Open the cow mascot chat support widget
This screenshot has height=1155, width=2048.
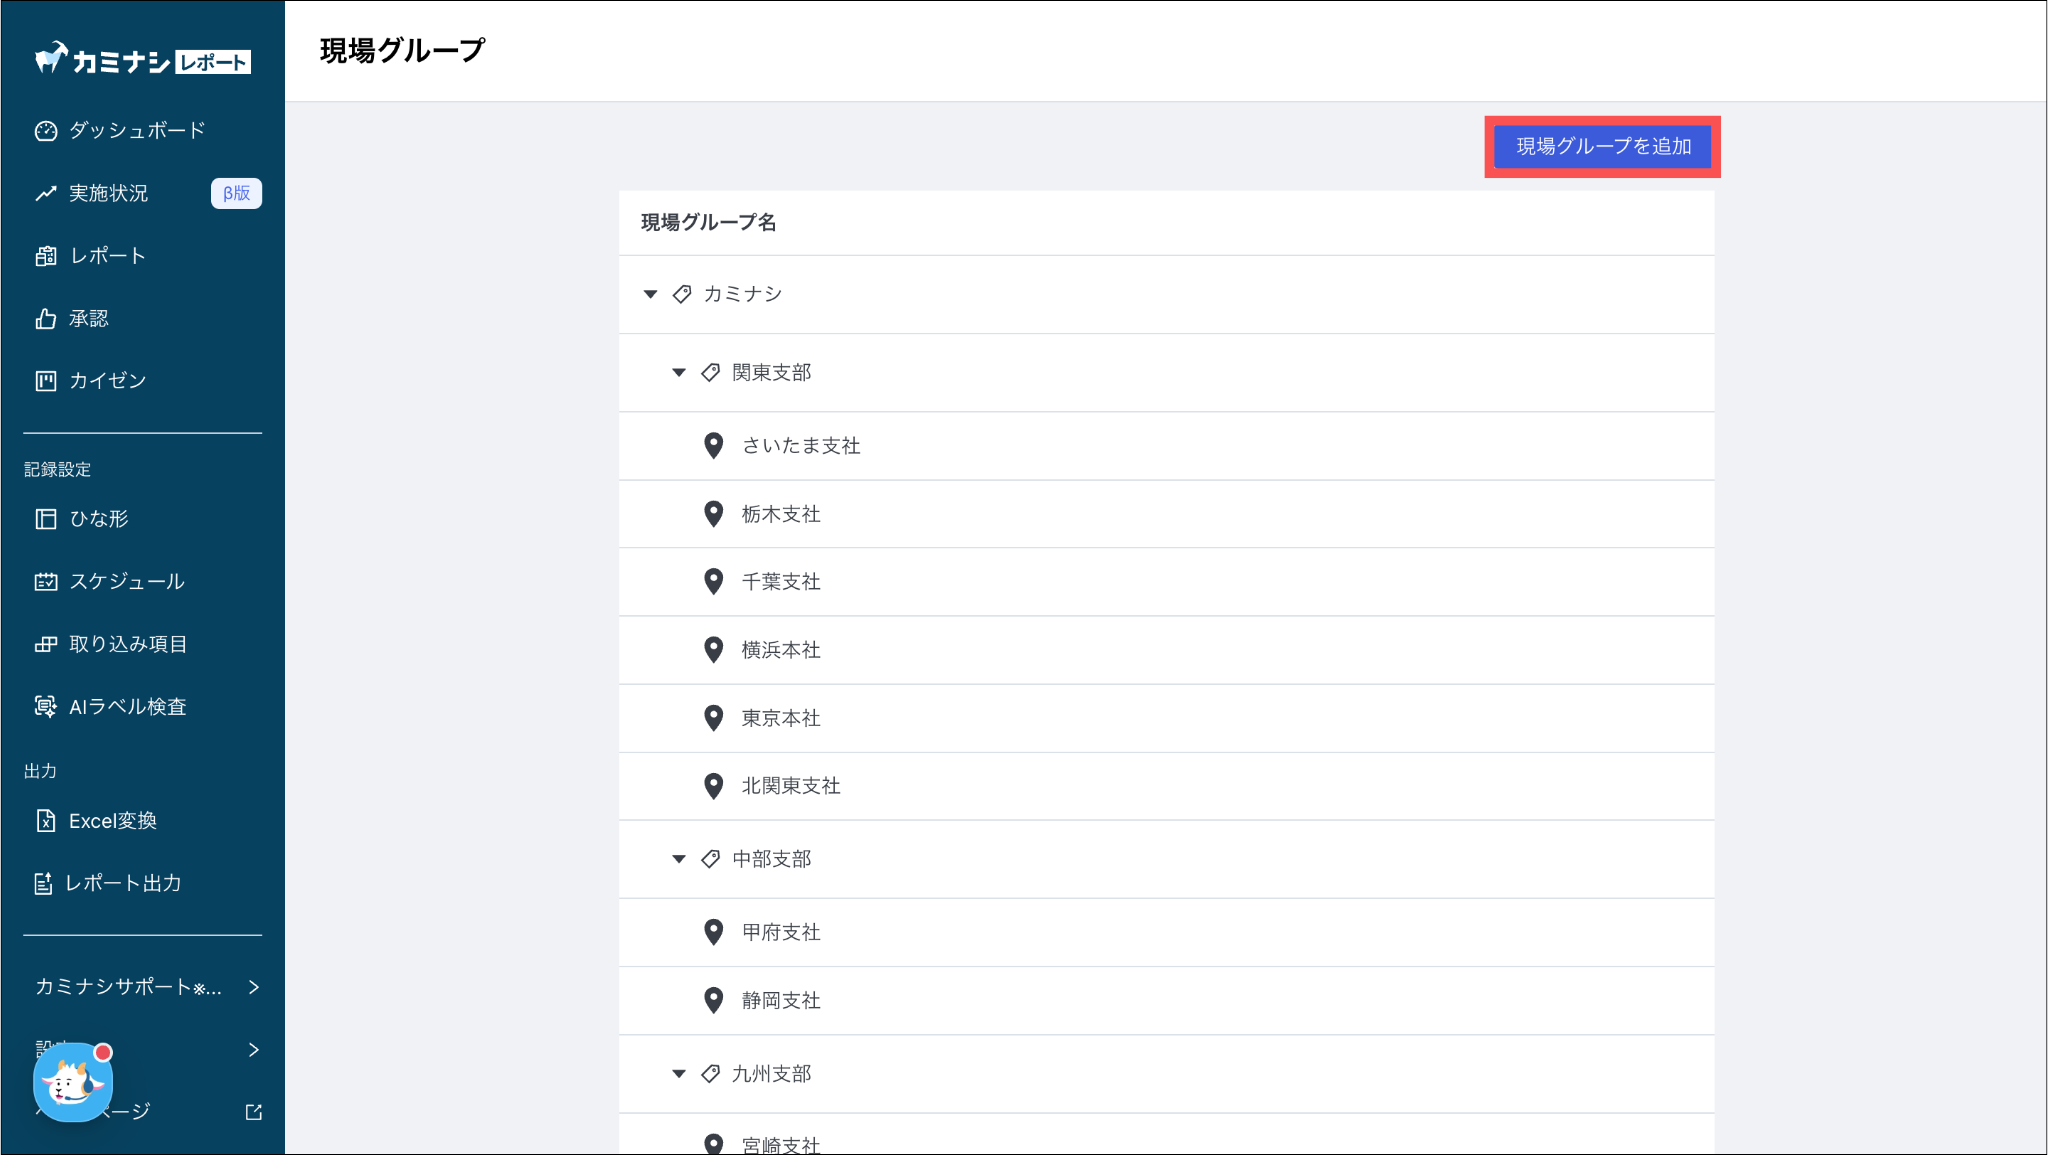tap(73, 1082)
